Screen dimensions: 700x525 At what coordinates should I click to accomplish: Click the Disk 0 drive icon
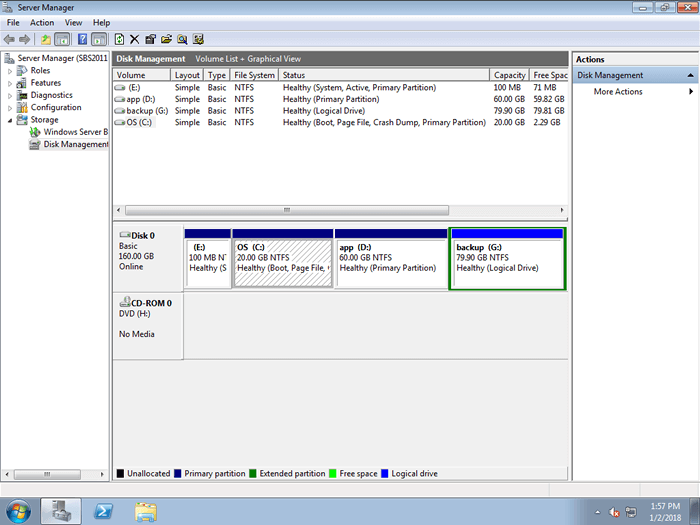click(125, 235)
